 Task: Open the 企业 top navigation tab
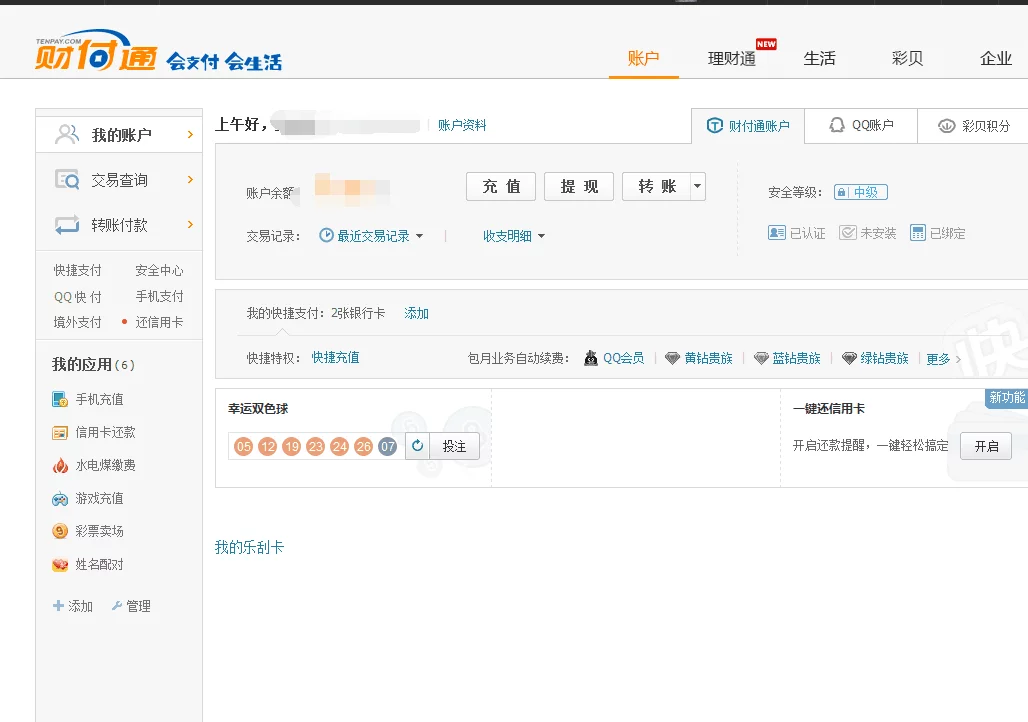click(x=995, y=58)
